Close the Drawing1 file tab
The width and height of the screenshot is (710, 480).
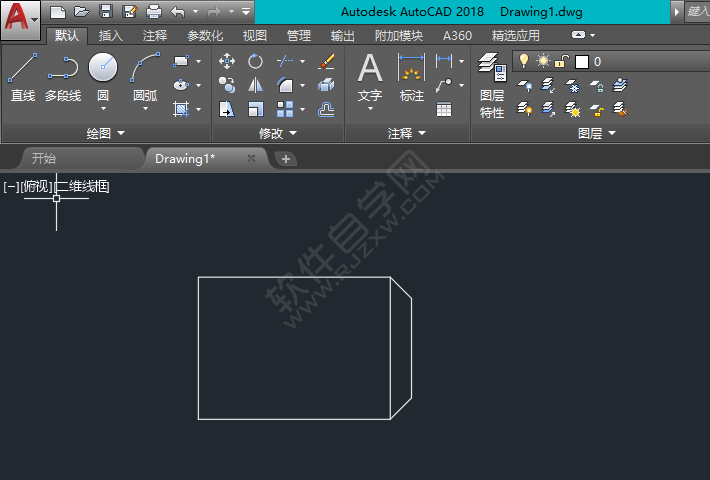(x=251, y=158)
